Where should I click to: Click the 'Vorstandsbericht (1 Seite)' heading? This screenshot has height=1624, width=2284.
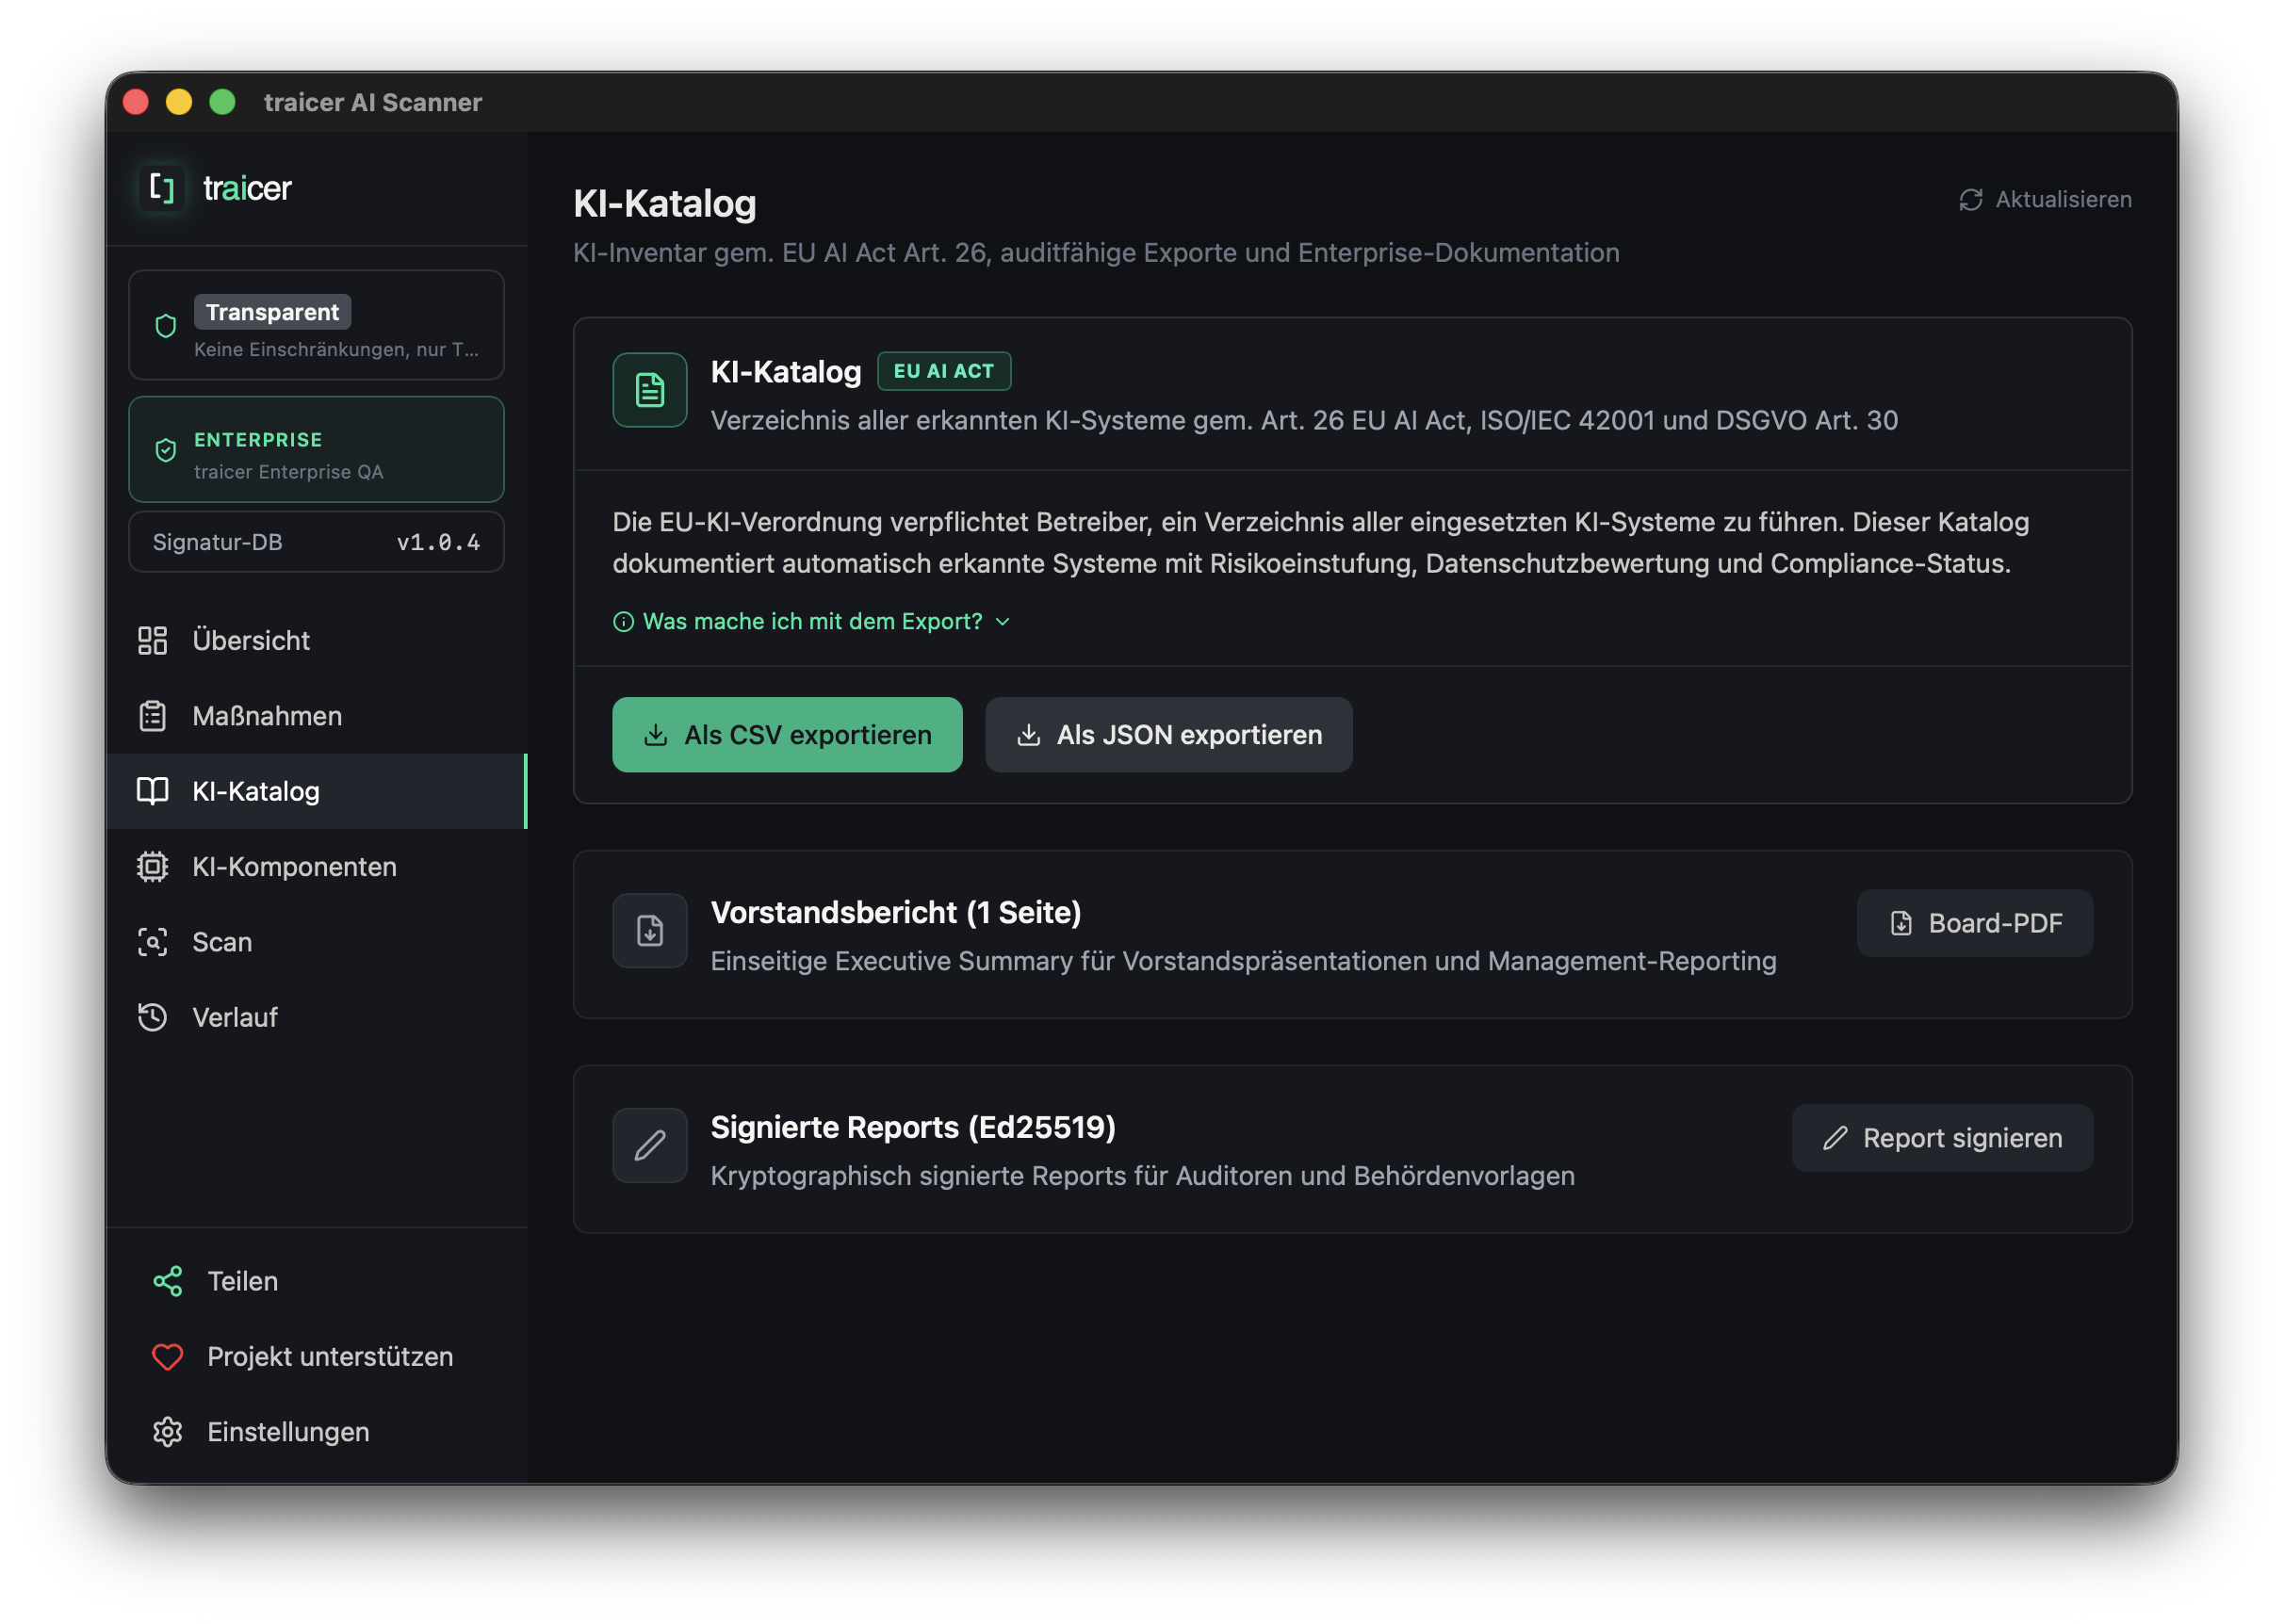[x=896, y=913]
